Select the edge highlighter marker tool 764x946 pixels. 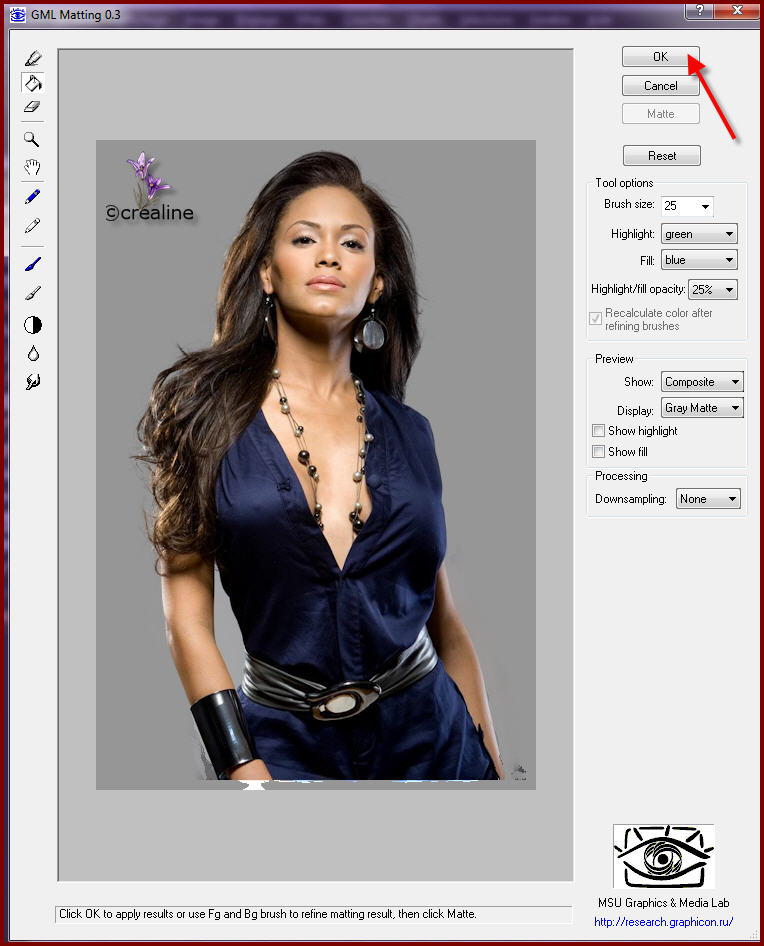(33, 59)
